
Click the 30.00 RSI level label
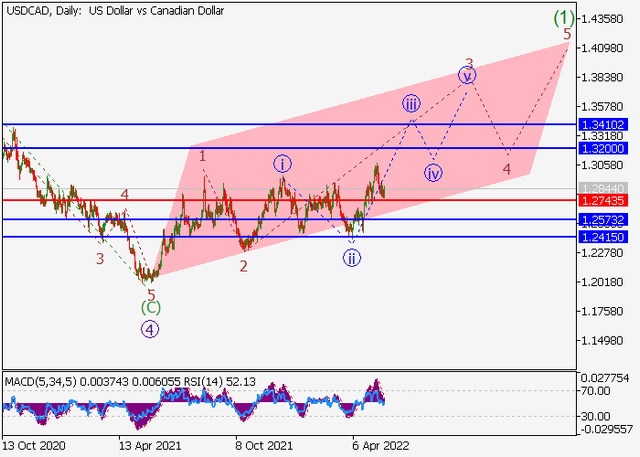(596, 417)
